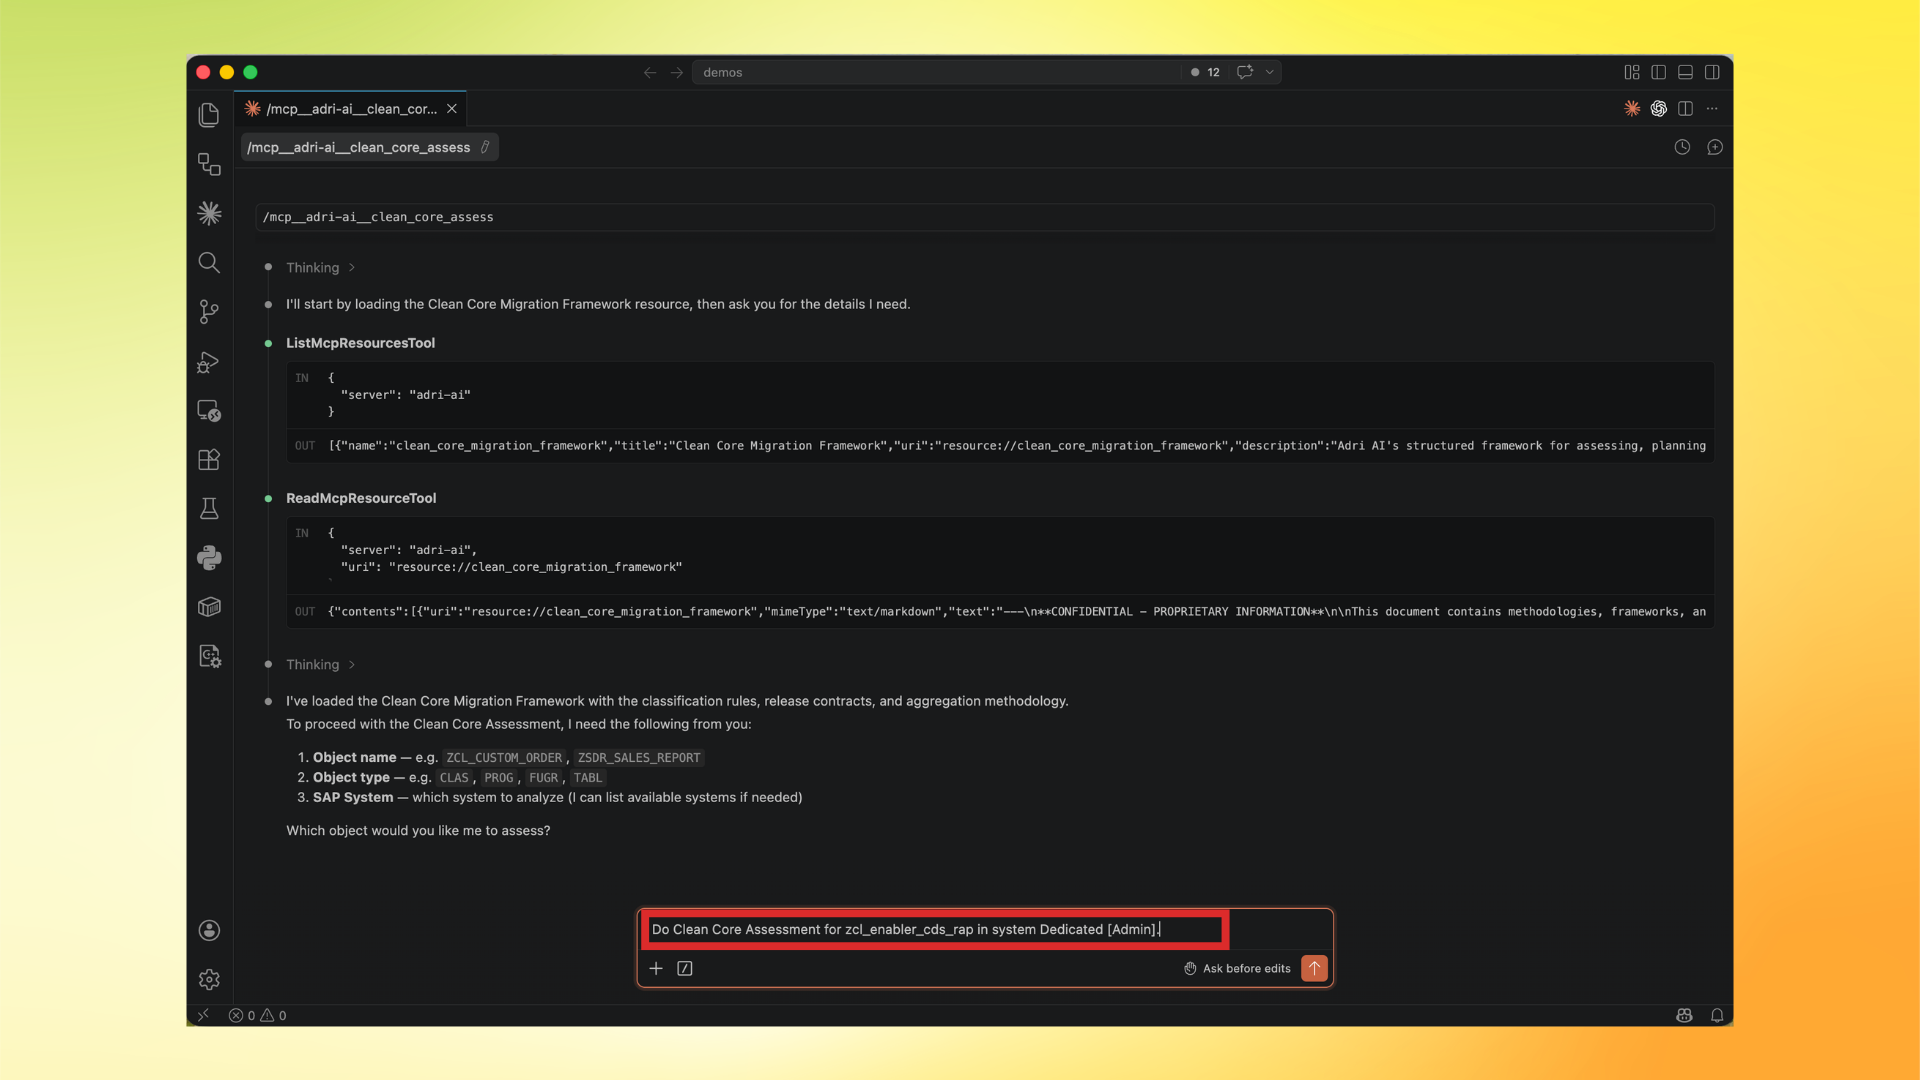1920x1080 pixels.
Task: Open the Explorer files icon in sidebar
Action: (209, 115)
